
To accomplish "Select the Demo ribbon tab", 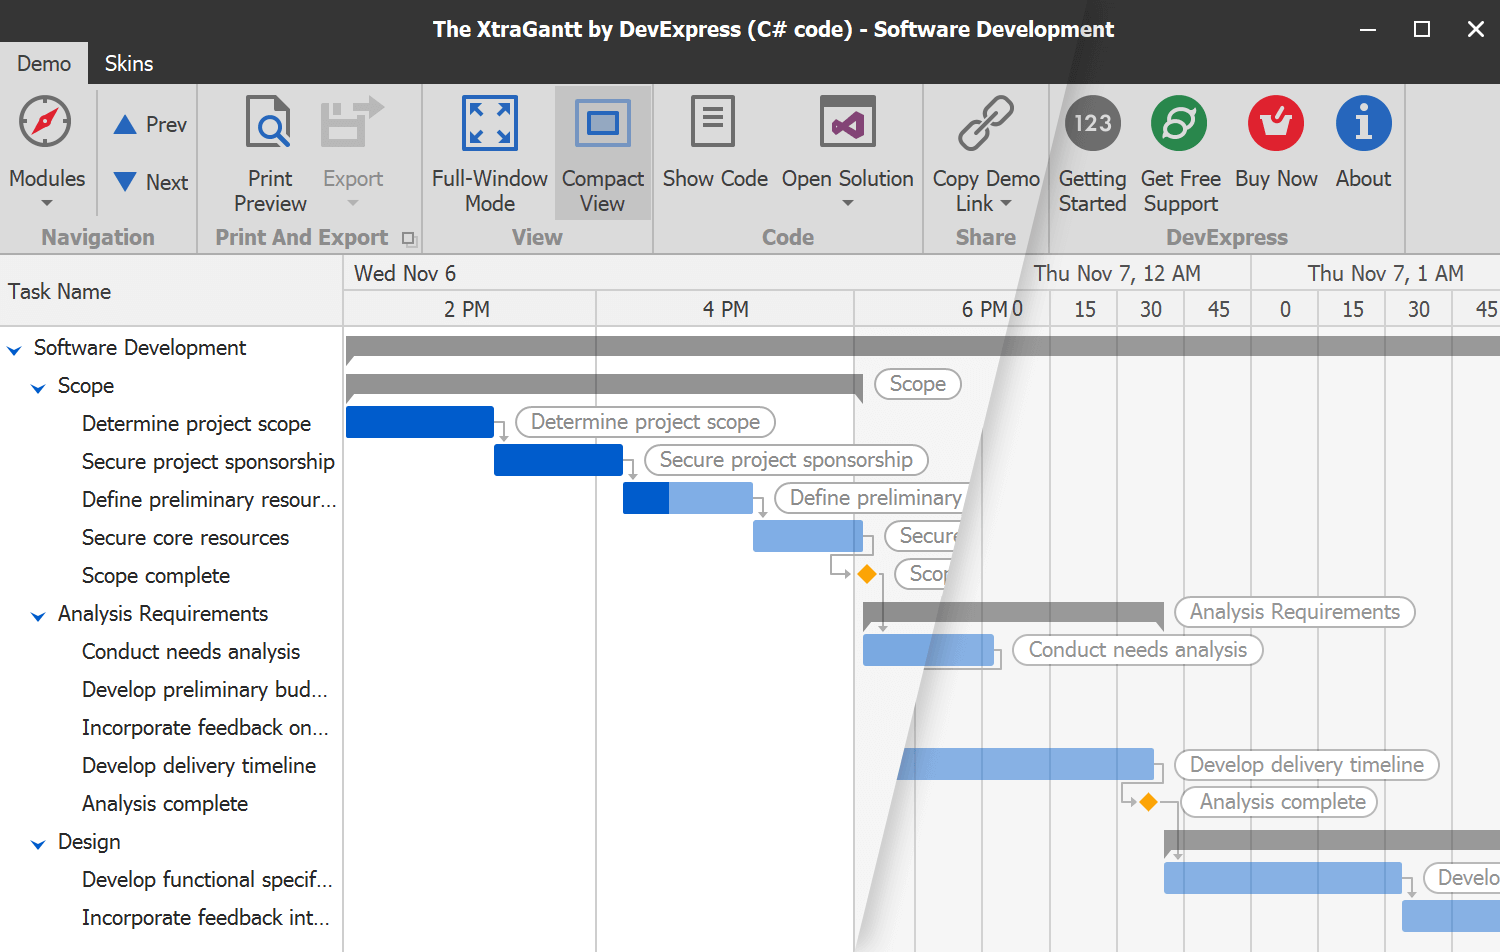I will click(x=43, y=63).
